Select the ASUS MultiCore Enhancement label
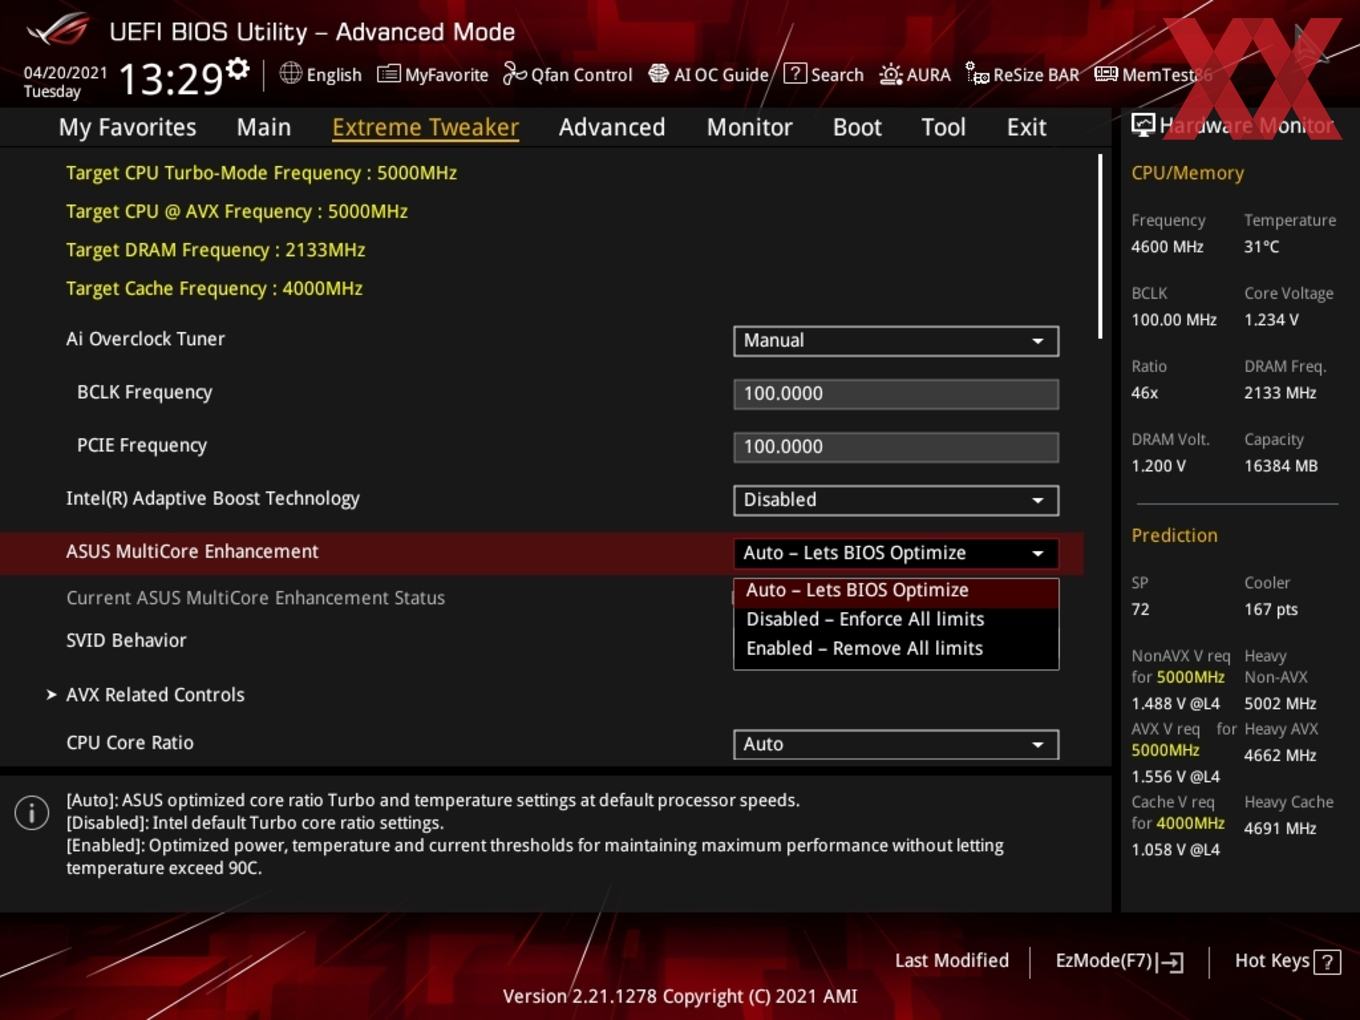The width and height of the screenshot is (1360, 1020). 192,551
